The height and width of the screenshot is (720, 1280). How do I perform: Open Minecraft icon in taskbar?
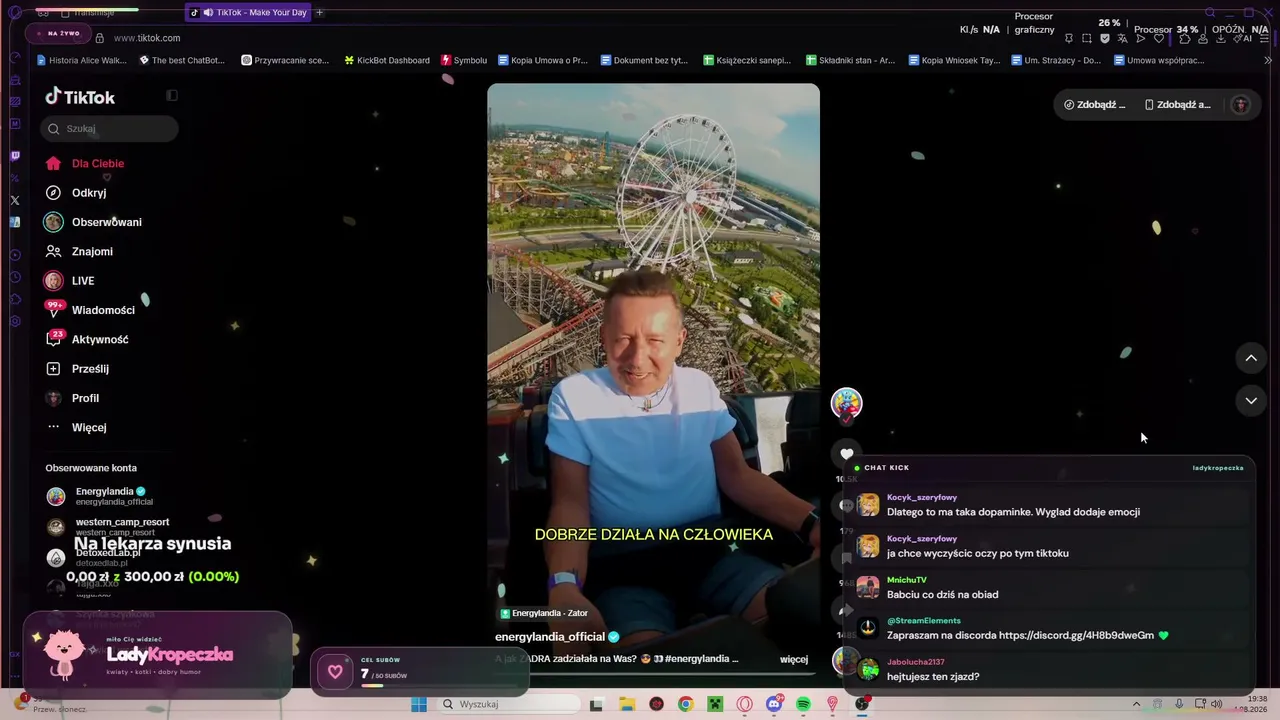(x=715, y=704)
